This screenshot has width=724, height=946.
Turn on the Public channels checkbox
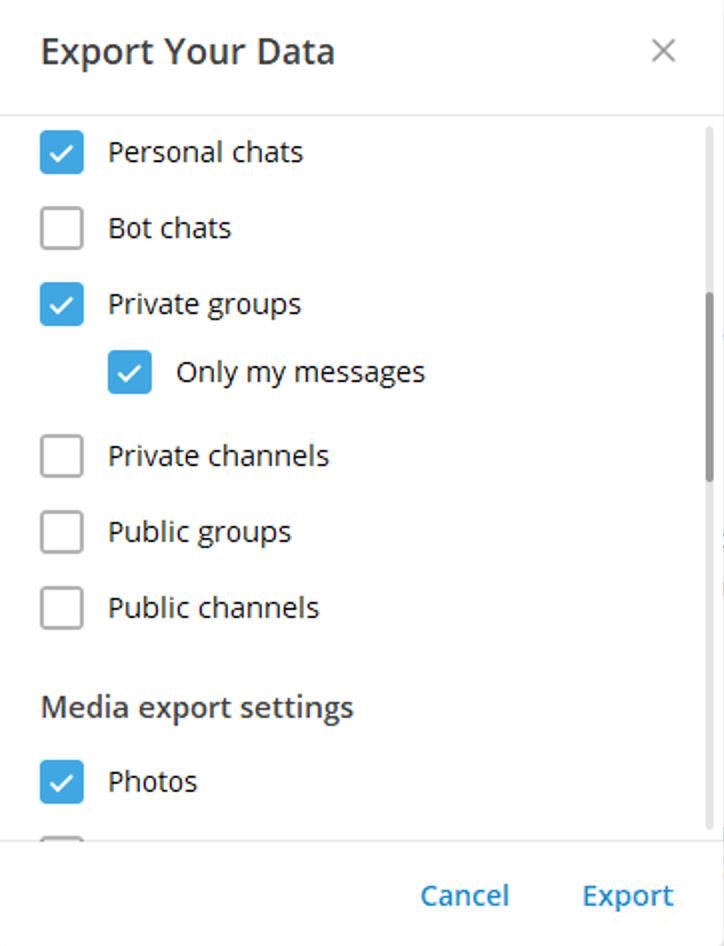62,609
